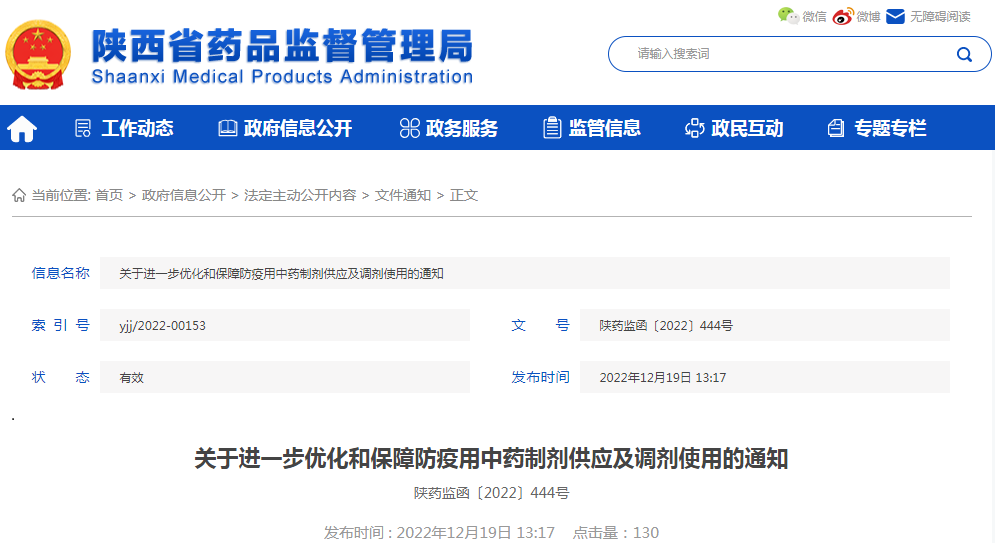Click the 工作动态 document icon
Image resolution: width=995 pixels, height=543 pixels.
point(83,128)
